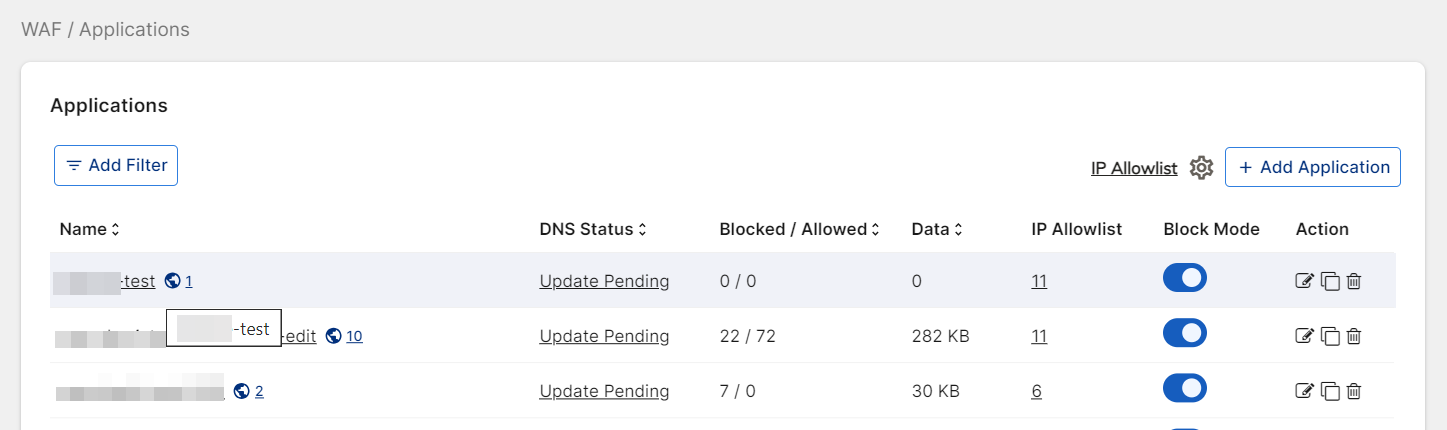This screenshot has width=1447, height=430.
Task: Duplicate the application with 282 KB data
Action: coord(1330,336)
